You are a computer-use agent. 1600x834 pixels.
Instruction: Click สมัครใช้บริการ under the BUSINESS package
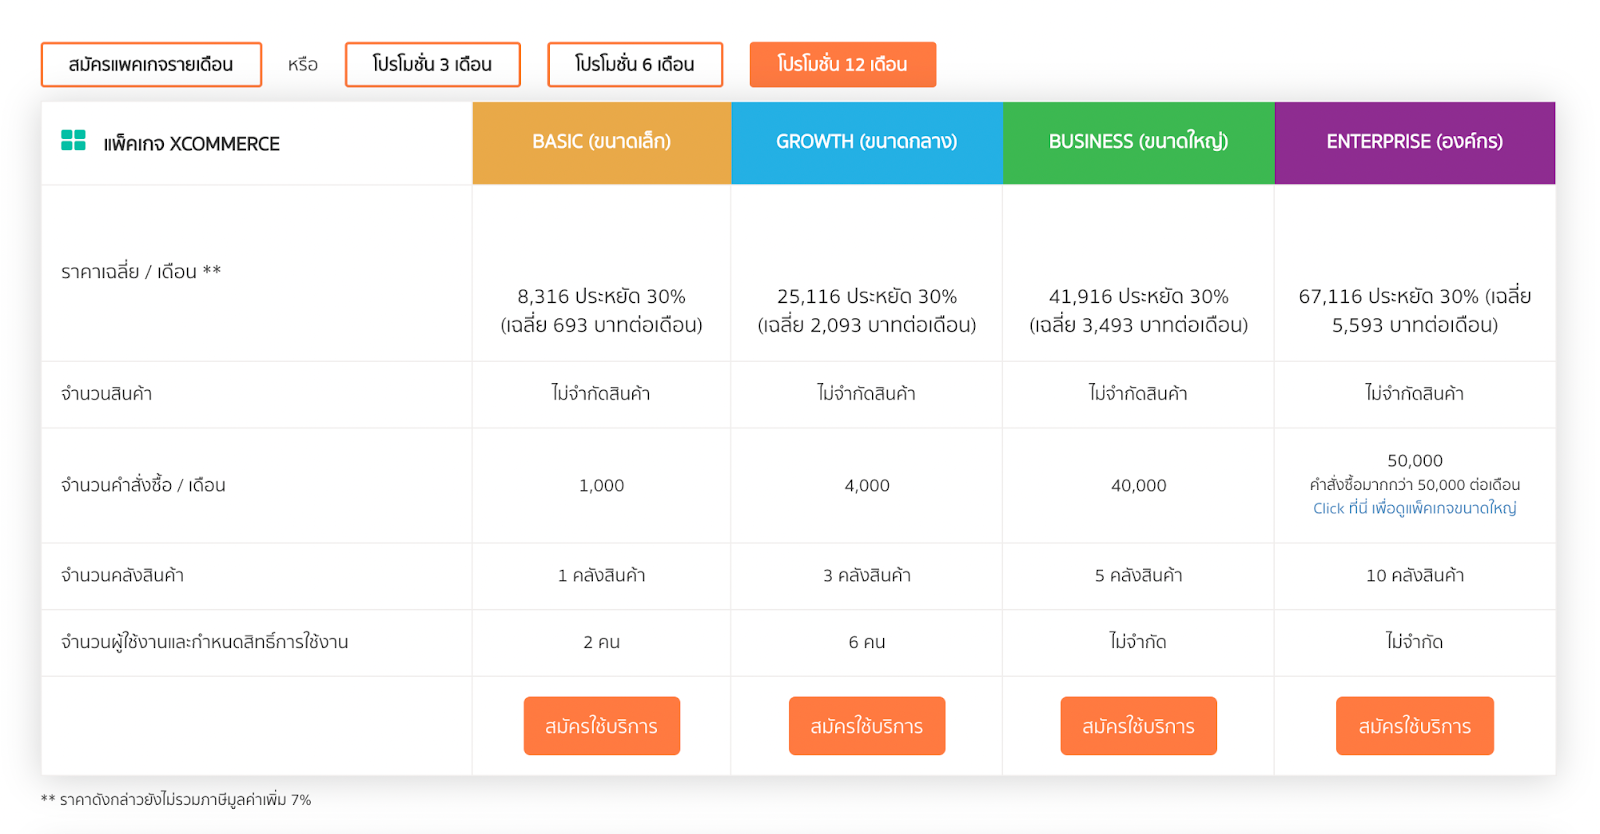pos(1138,726)
